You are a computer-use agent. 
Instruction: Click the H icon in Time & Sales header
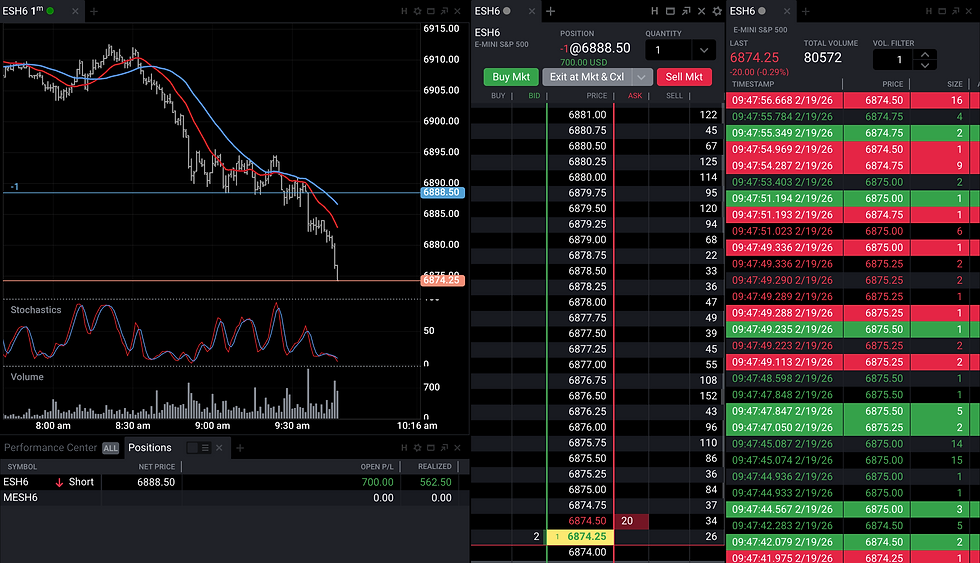pos(929,11)
